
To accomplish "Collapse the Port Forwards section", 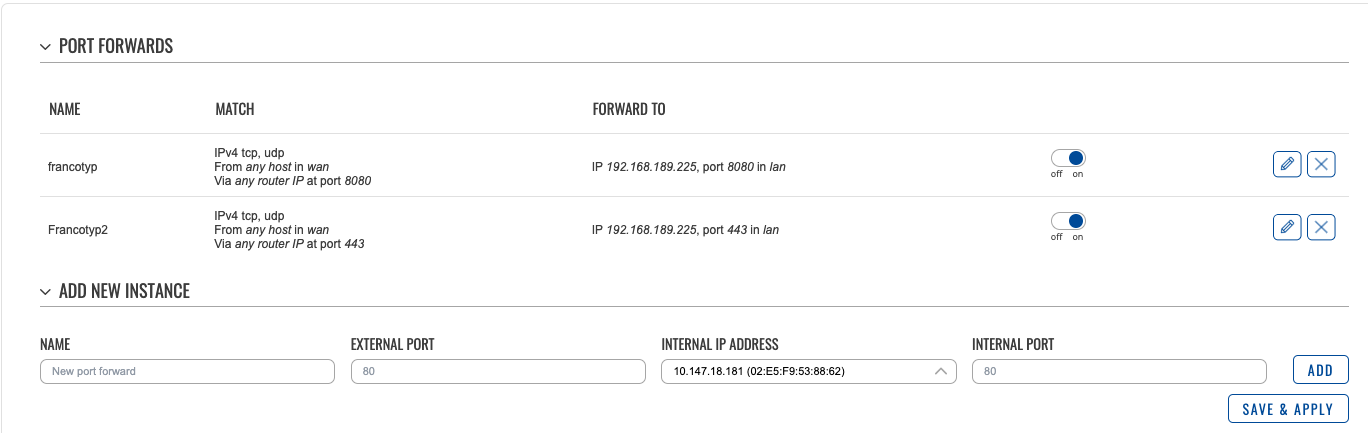I will (x=45, y=47).
